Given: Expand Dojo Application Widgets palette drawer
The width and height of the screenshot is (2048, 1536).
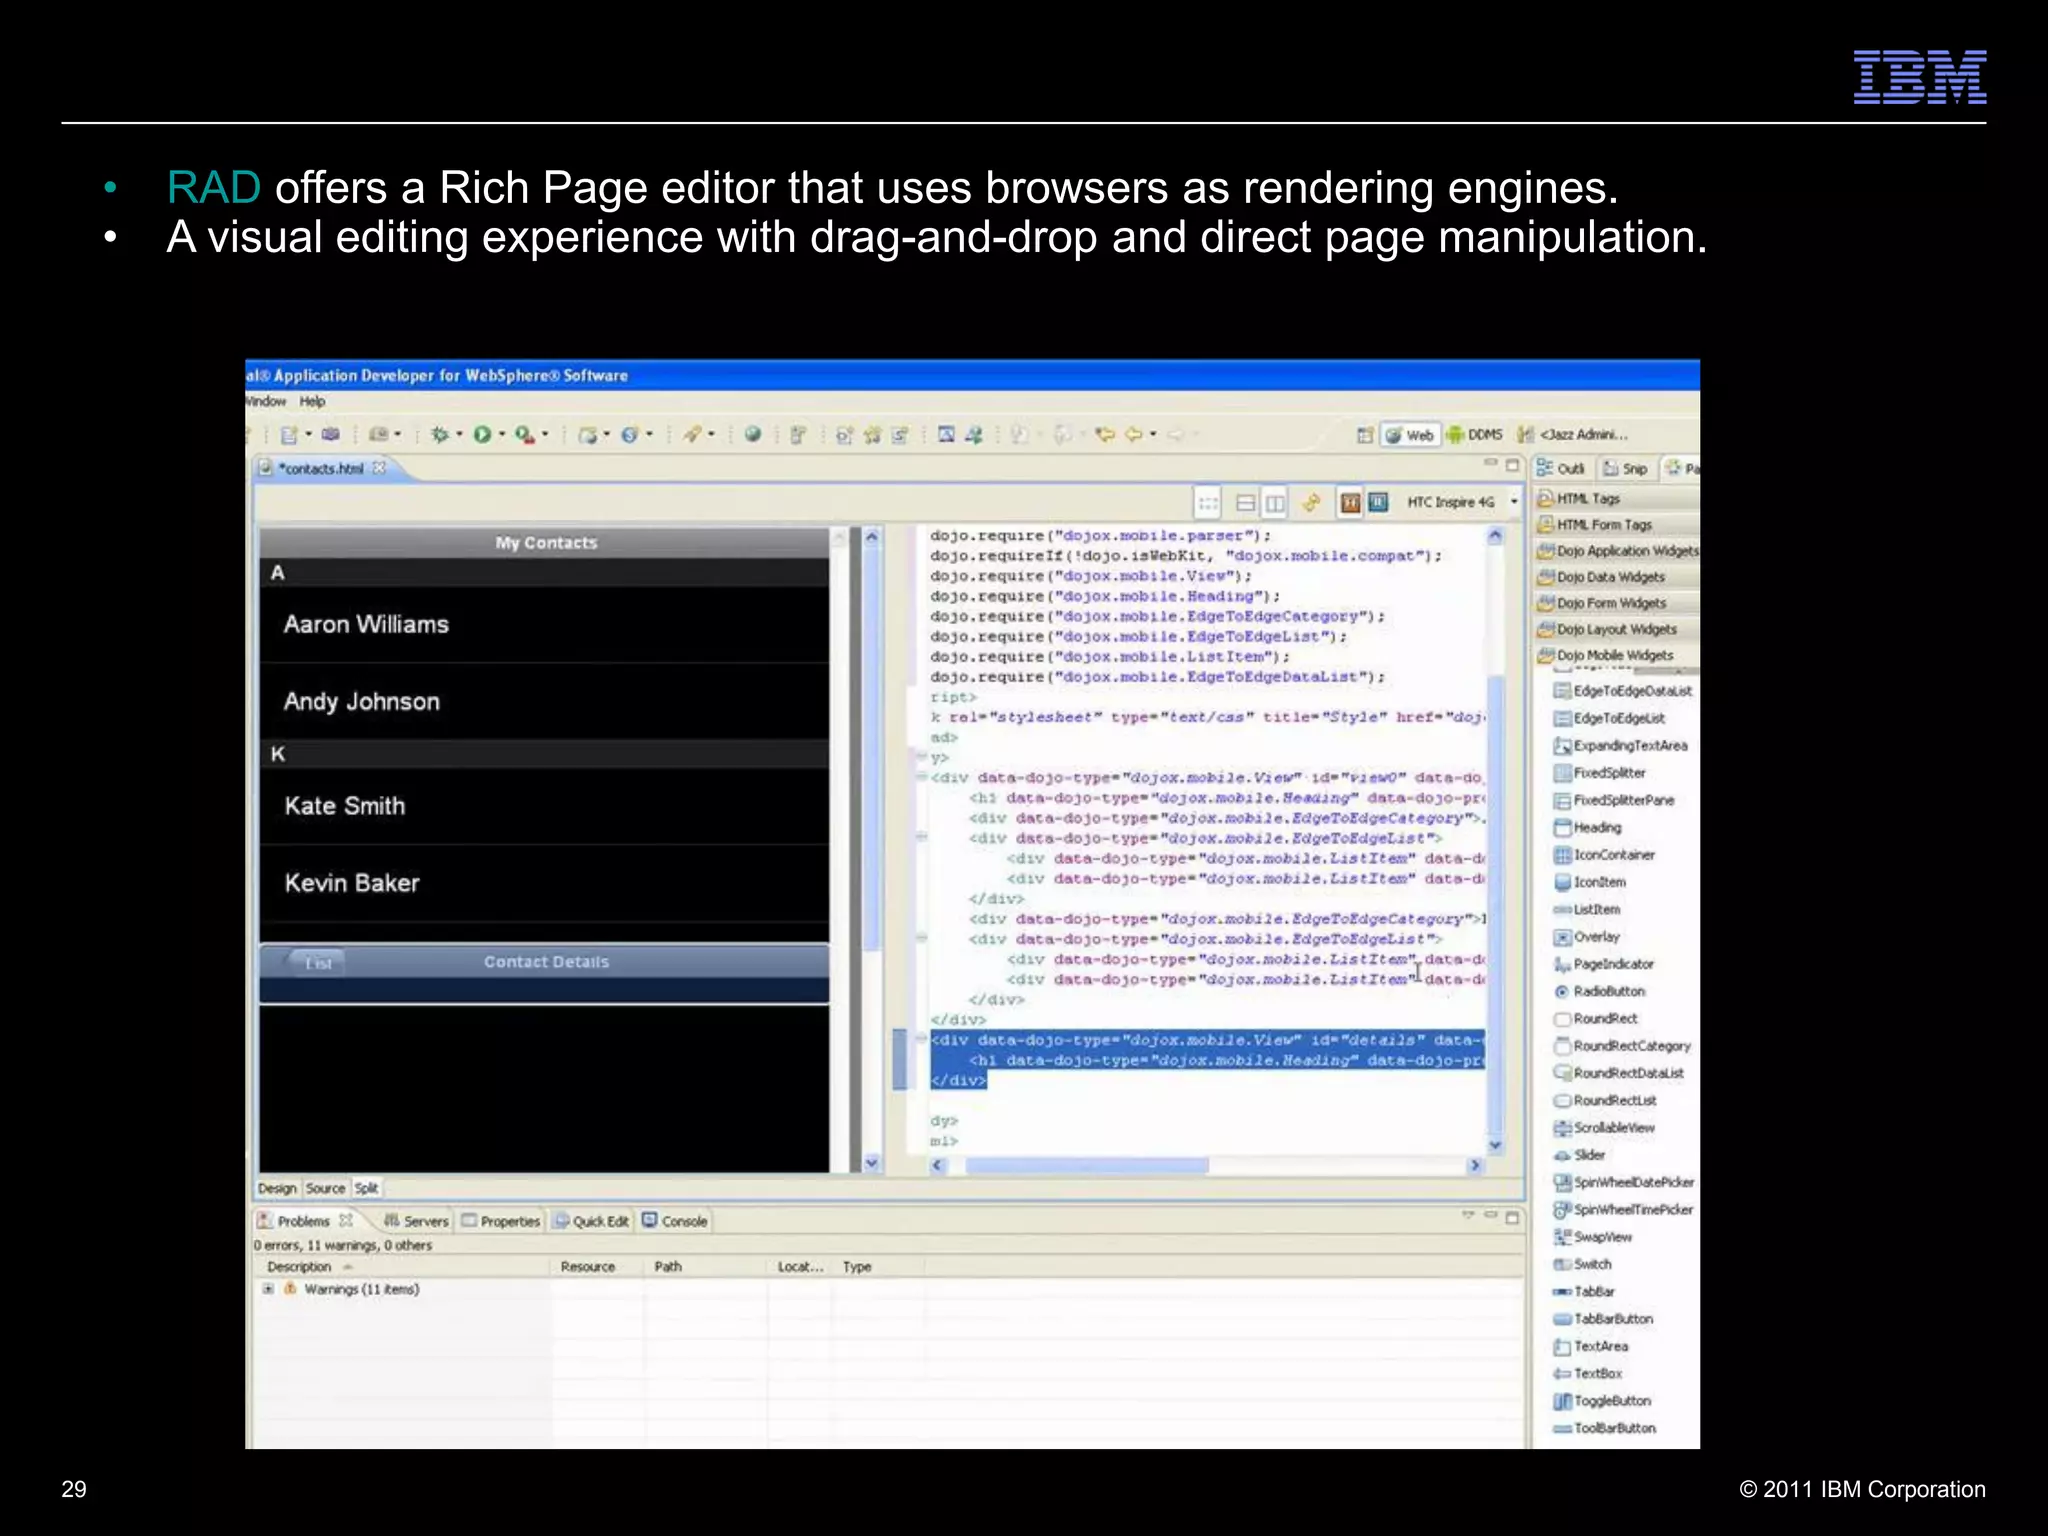Looking at the screenshot, I should tap(1617, 551).
